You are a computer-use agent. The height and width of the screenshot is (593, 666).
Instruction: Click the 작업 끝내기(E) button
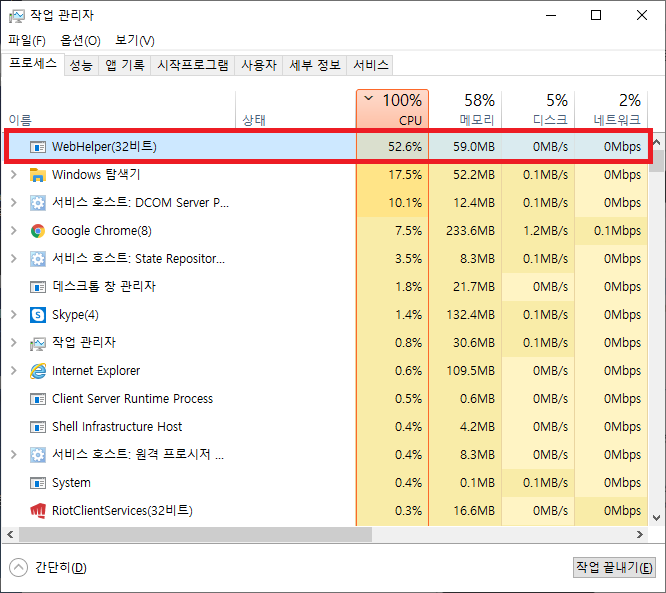614,568
